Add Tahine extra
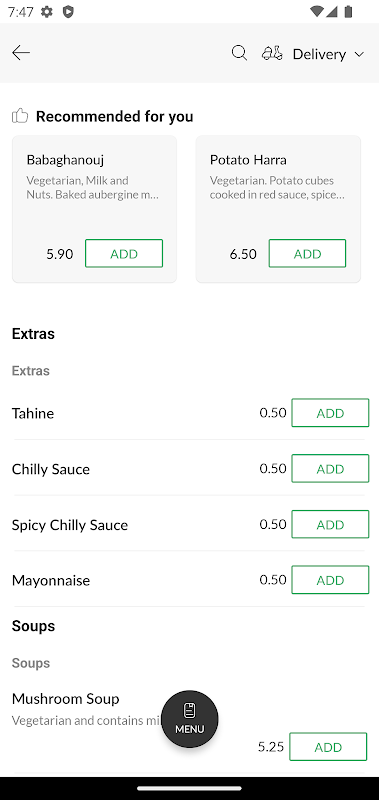The height and width of the screenshot is (800, 379). 330,413
